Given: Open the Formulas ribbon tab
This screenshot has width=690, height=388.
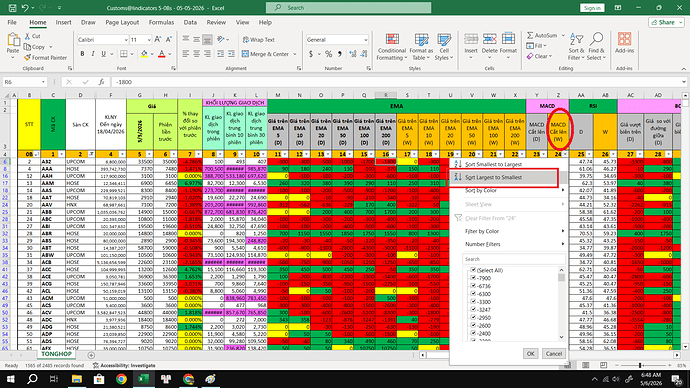Looking at the screenshot, I should (x=161, y=22).
